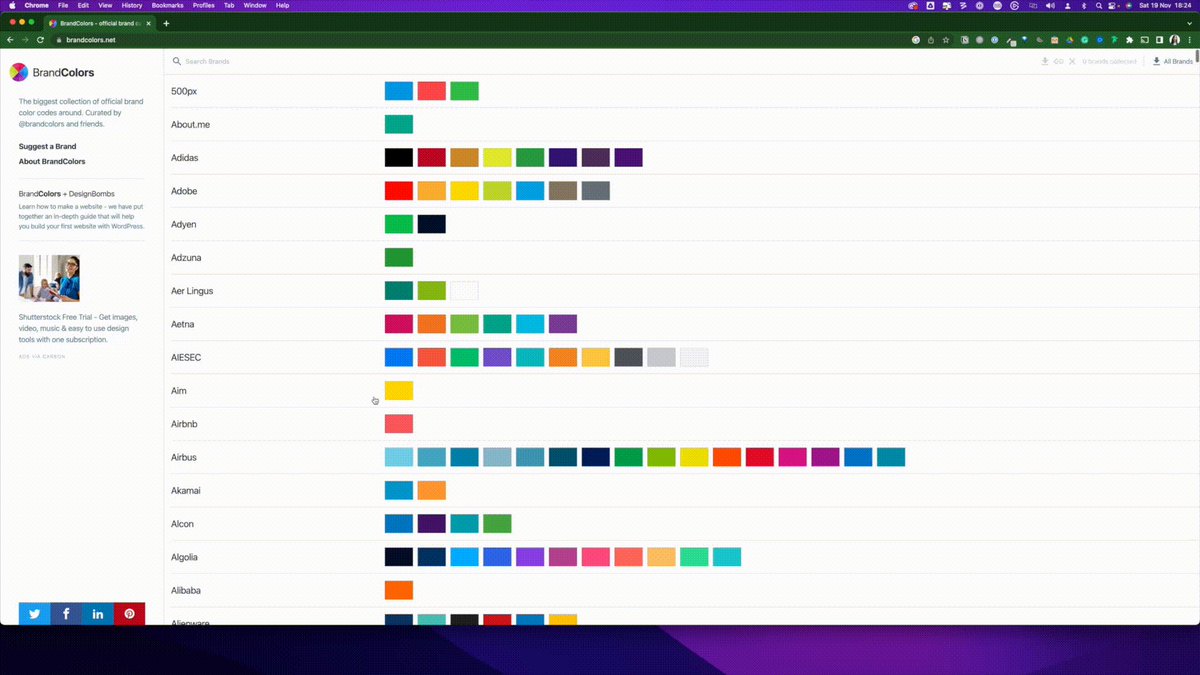Screen dimensions: 1200x675
Task: Click the Twitter share icon
Action: click(34, 613)
